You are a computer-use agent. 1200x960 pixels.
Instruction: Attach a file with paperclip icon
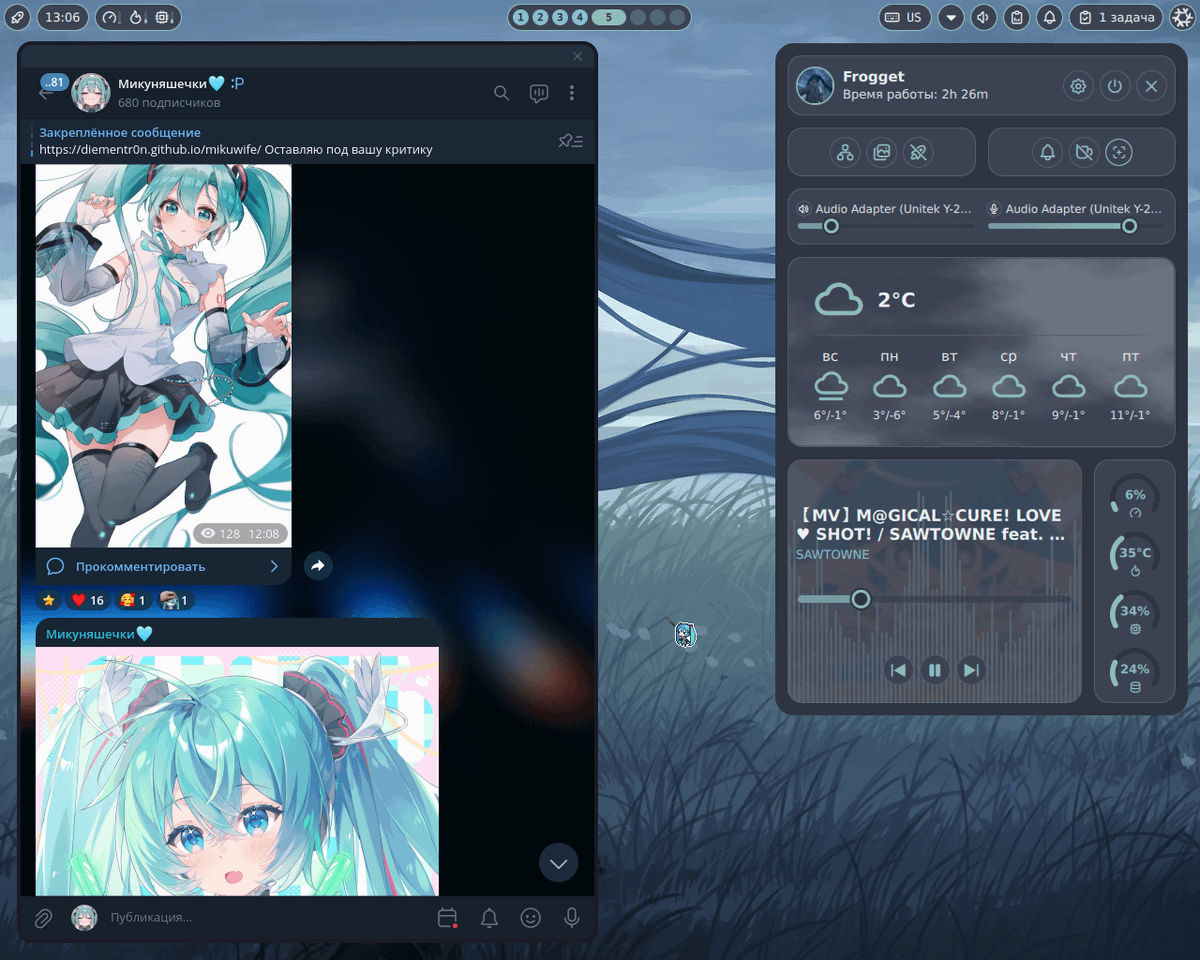pyautogui.click(x=43, y=918)
